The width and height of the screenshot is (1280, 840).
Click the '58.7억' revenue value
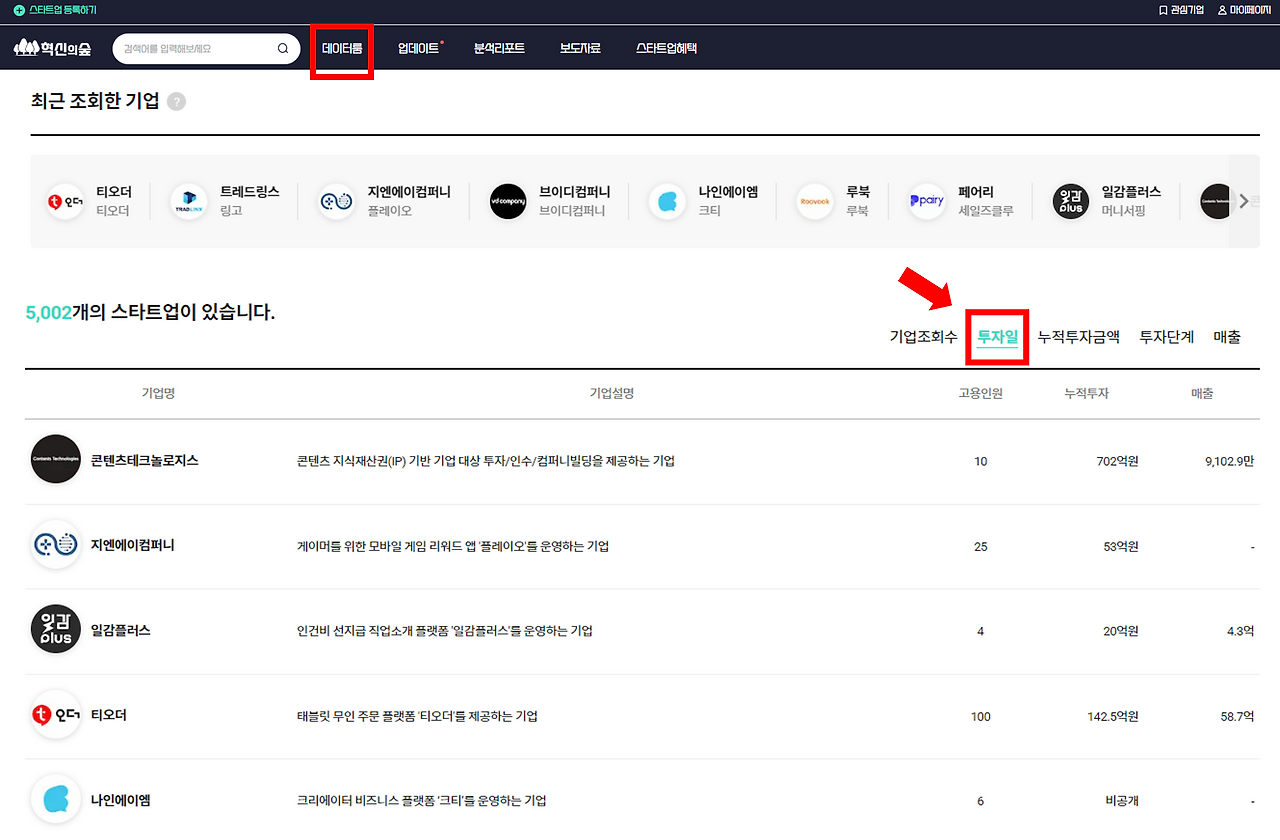(1238, 716)
